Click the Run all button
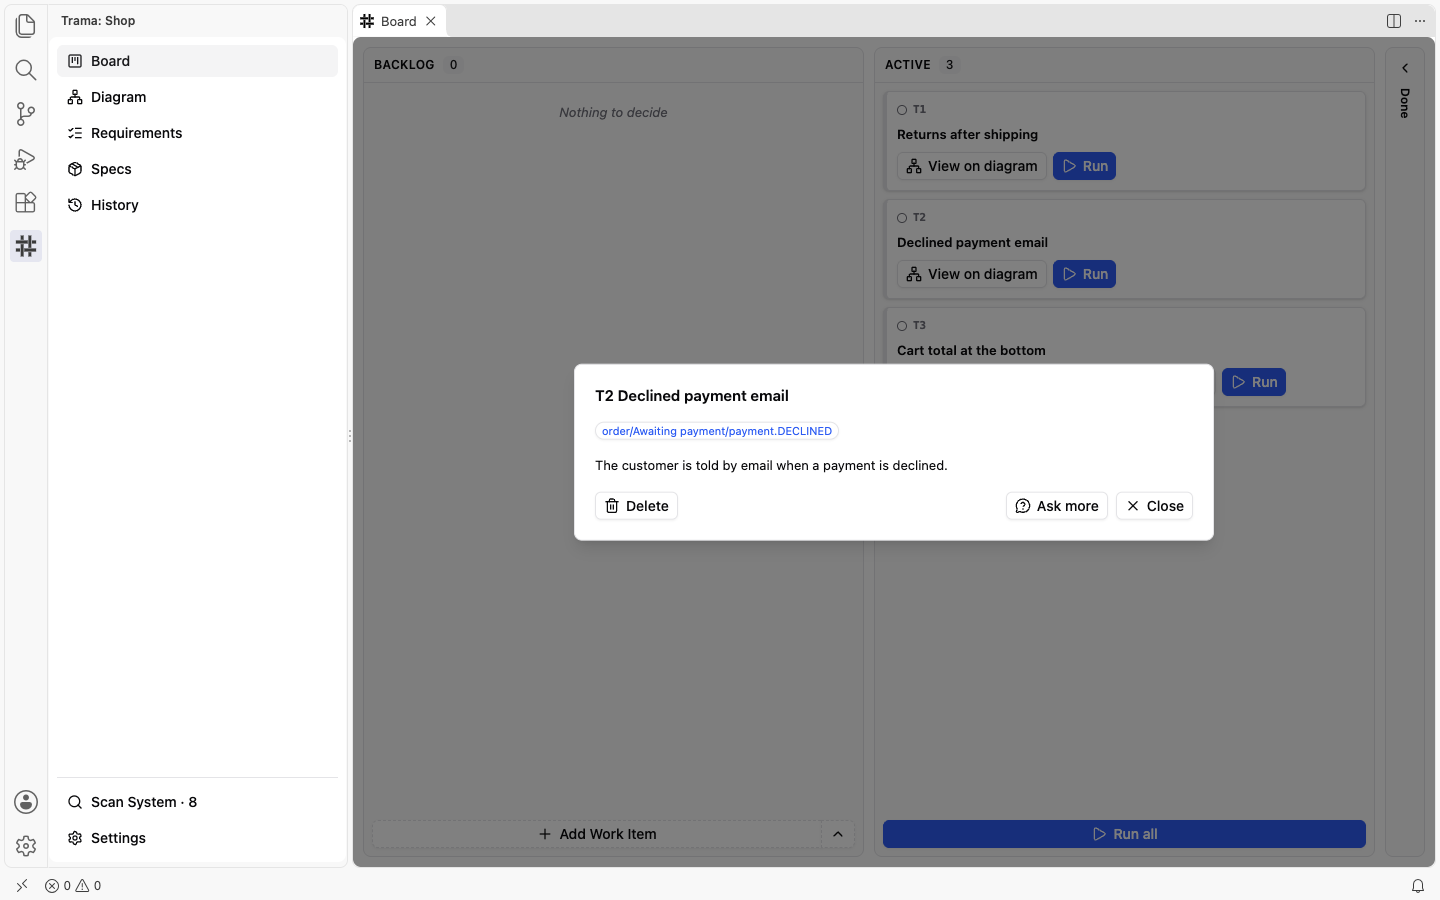 (1124, 834)
